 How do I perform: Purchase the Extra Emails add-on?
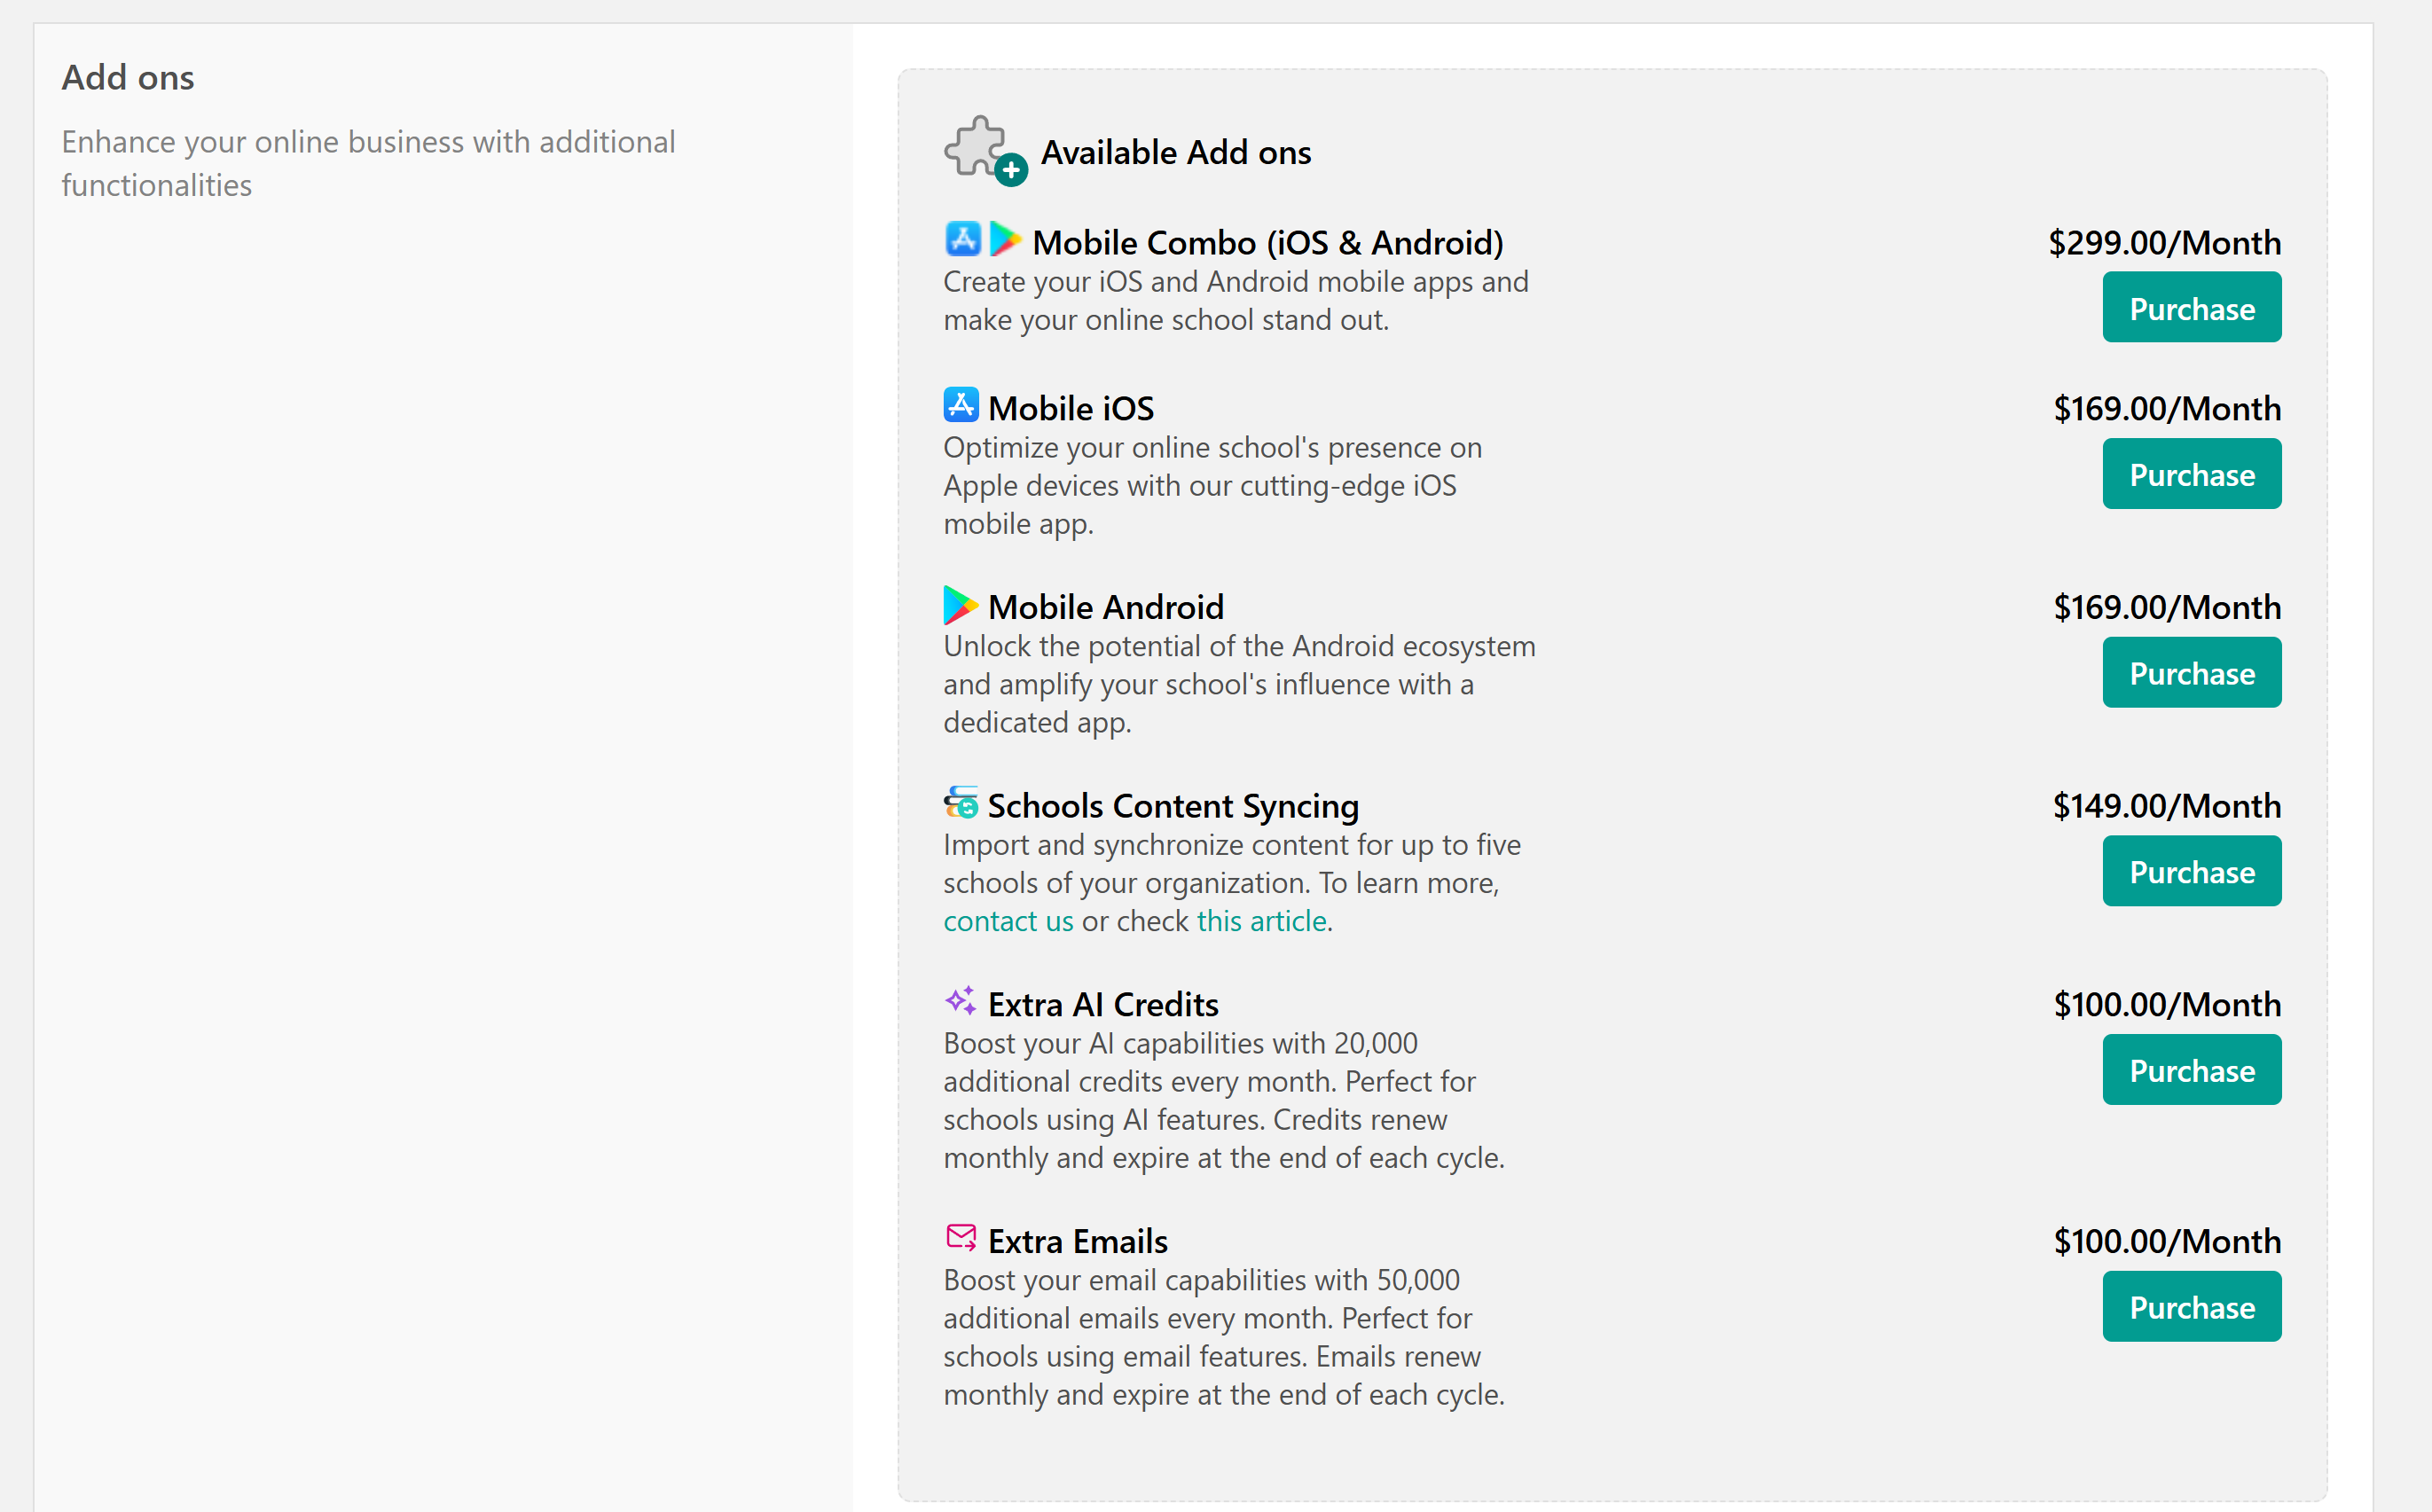(2191, 1307)
